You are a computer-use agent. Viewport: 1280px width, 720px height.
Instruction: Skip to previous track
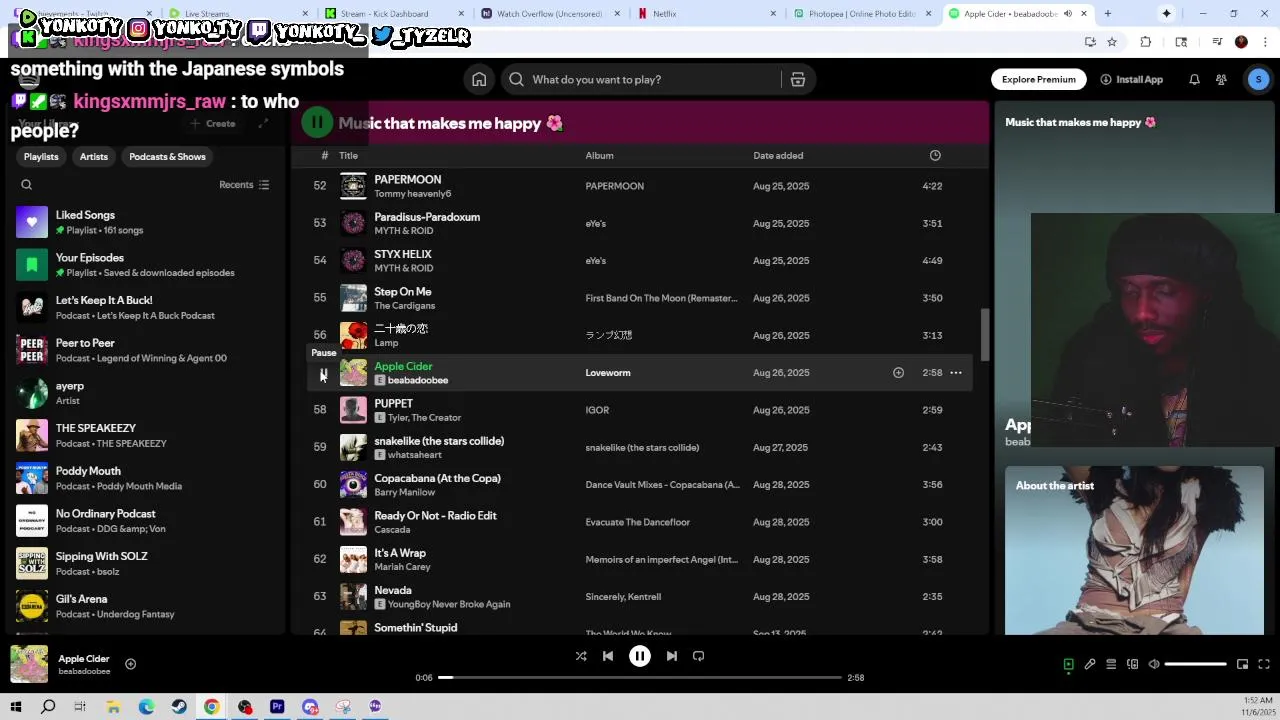(x=608, y=656)
